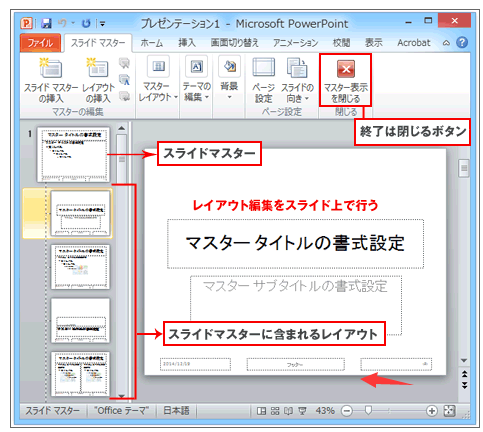Start Slide Show view icon
The image size is (483, 432).
point(302,411)
